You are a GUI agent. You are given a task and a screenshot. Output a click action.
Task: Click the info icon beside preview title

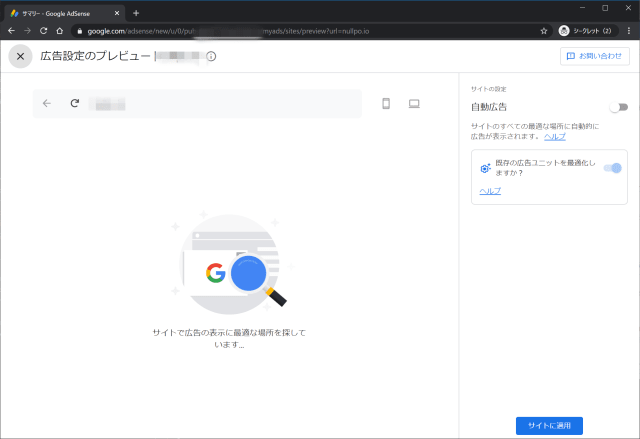point(211,56)
